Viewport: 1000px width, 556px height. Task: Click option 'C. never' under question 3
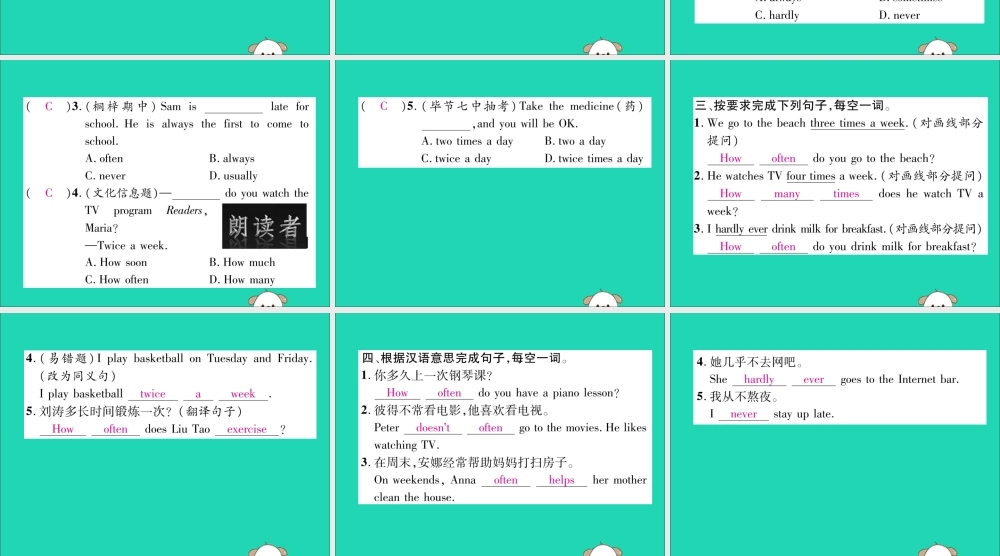click(x=105, y=175)
